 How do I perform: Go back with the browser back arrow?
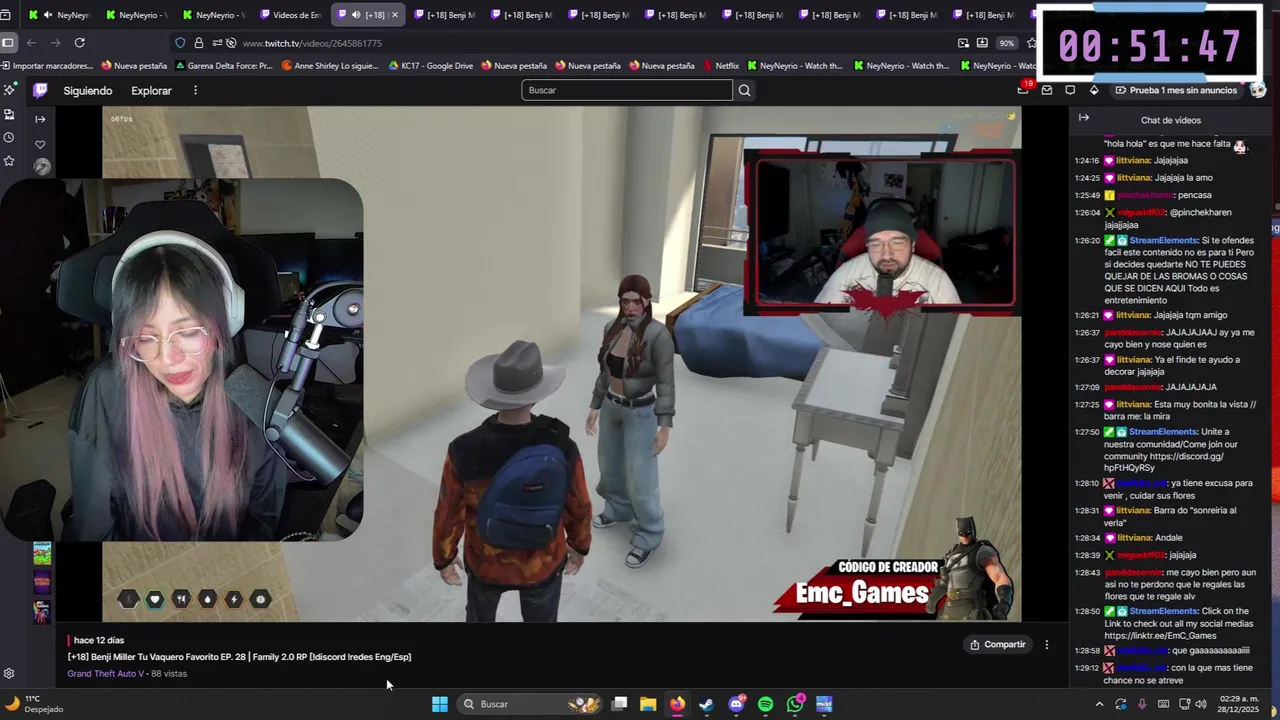point(31,43)
